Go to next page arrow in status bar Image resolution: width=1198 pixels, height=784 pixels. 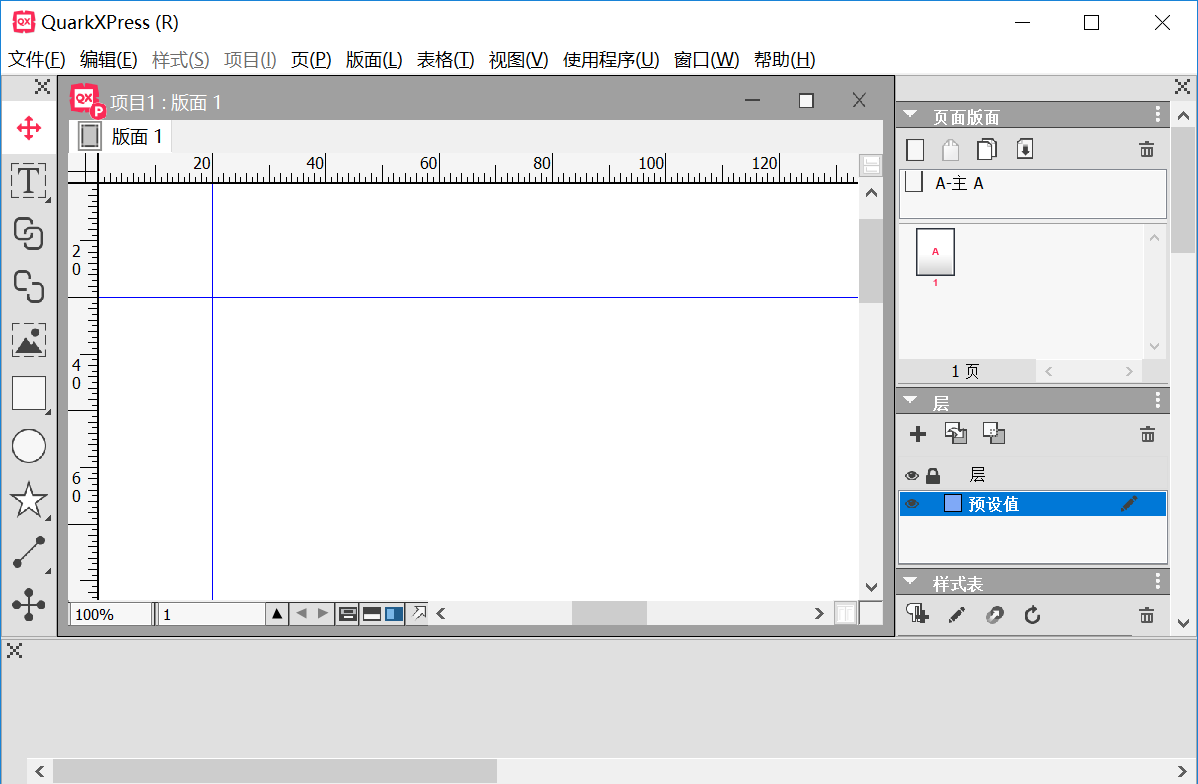[323, 613]
